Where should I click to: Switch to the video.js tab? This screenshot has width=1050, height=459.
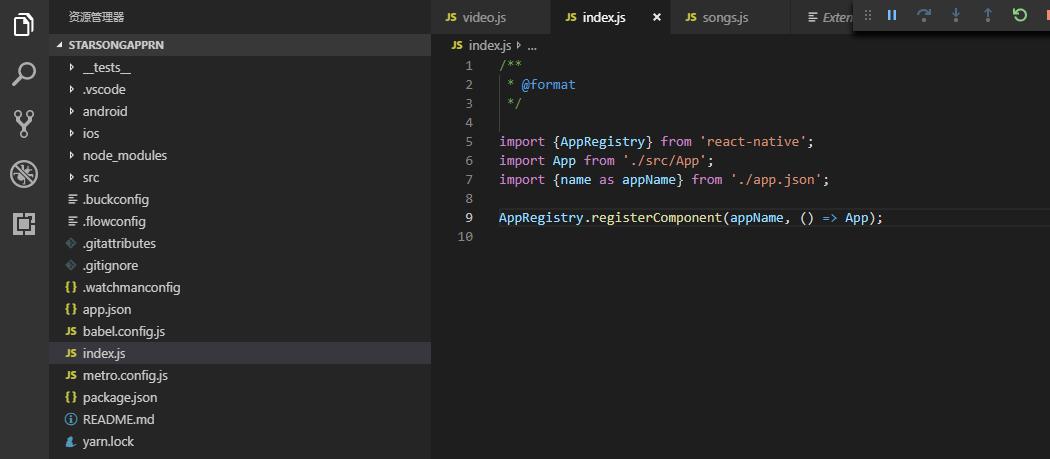pyautogui.click(x=485, y=17)
